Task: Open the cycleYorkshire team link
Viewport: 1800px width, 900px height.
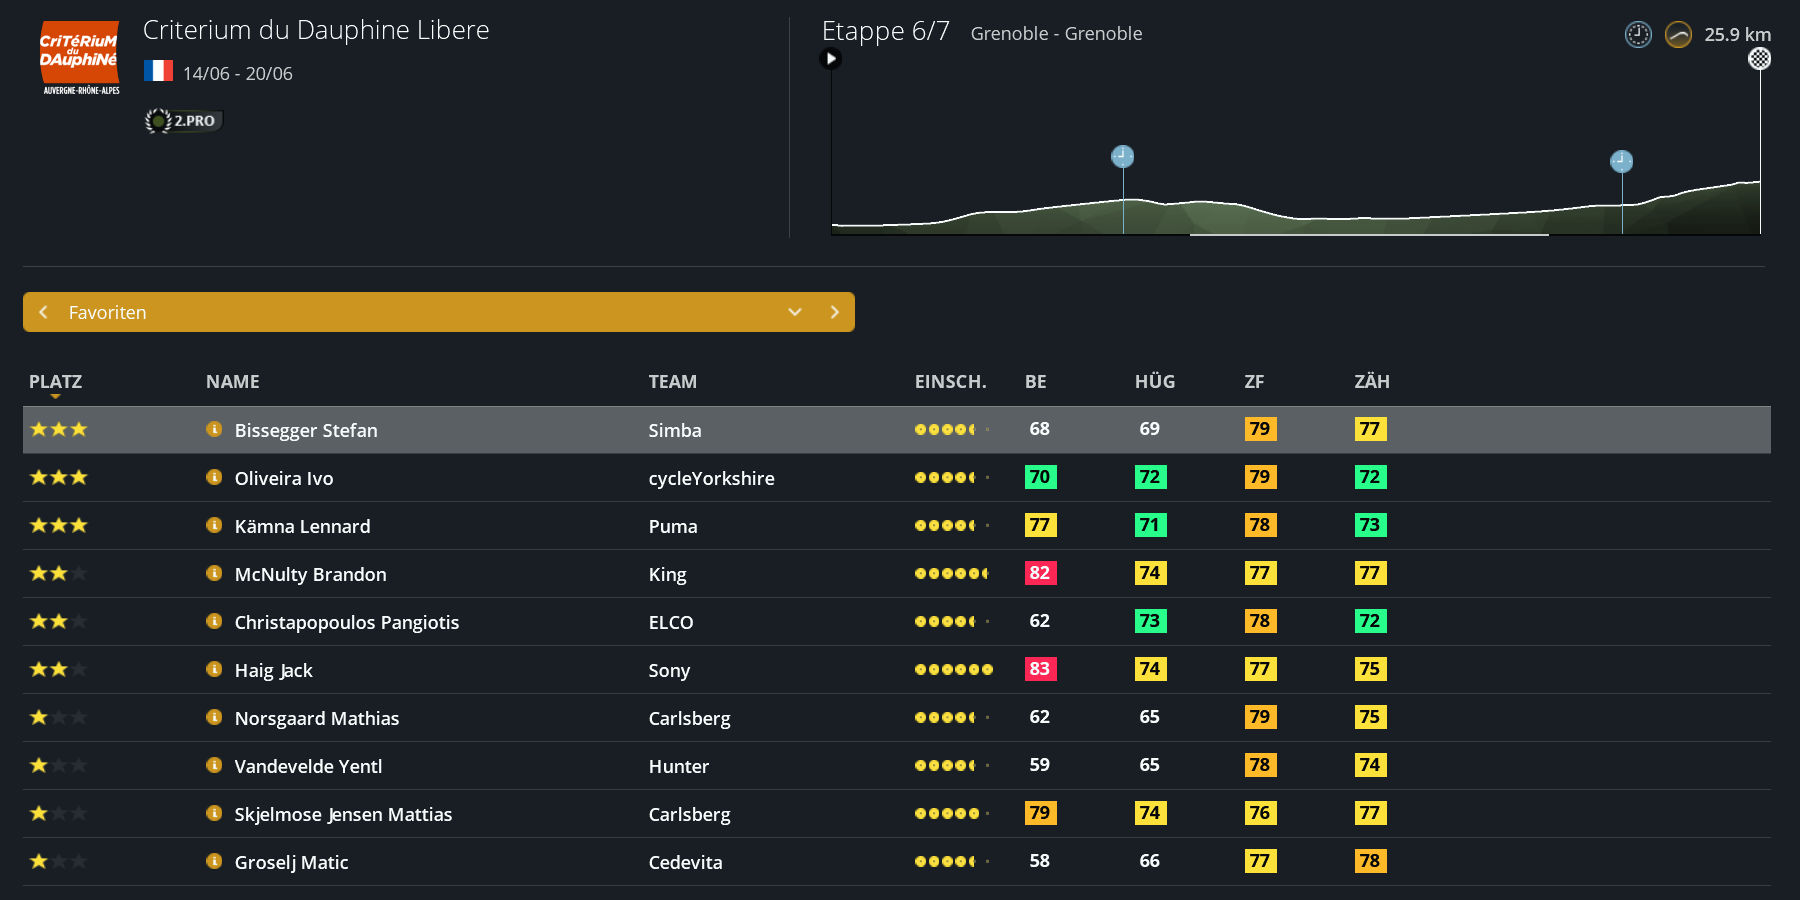Action: click(711, 478)
